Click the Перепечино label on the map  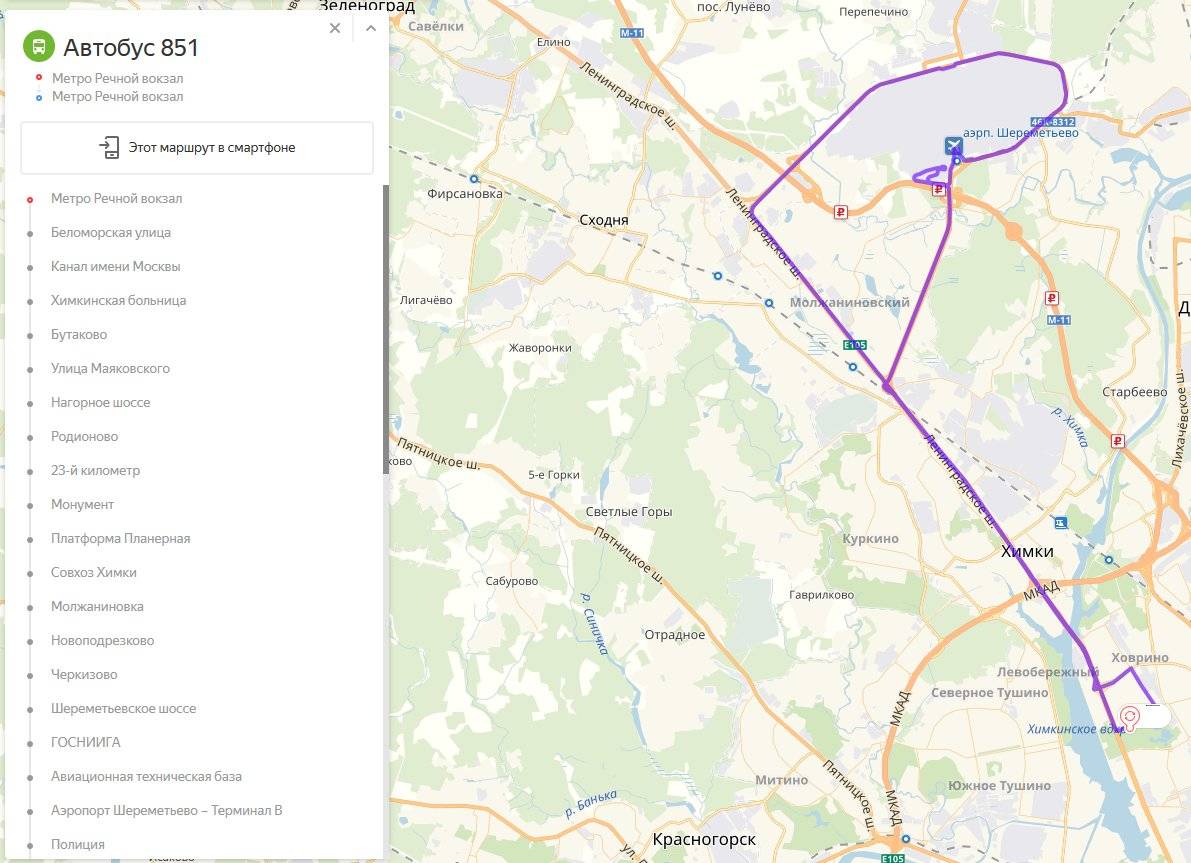click(x=874, y=12)
